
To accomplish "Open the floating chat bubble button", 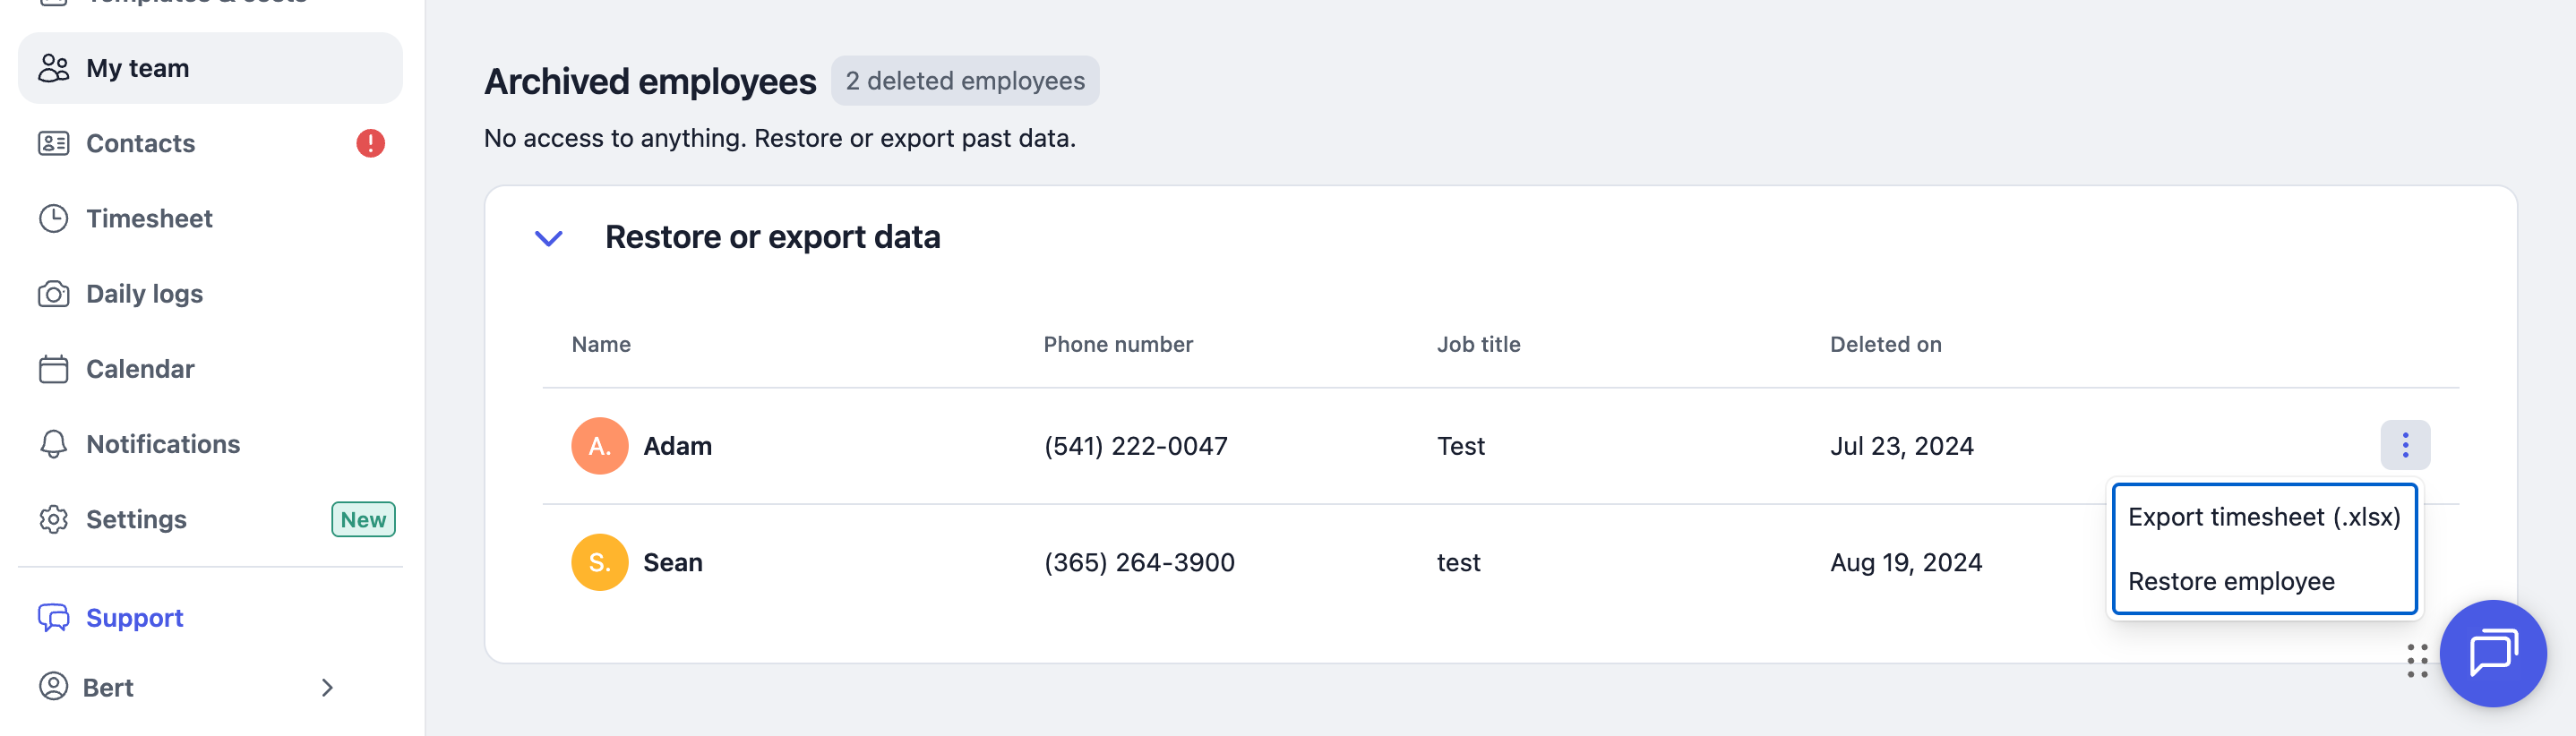I will coord(2491,653).
